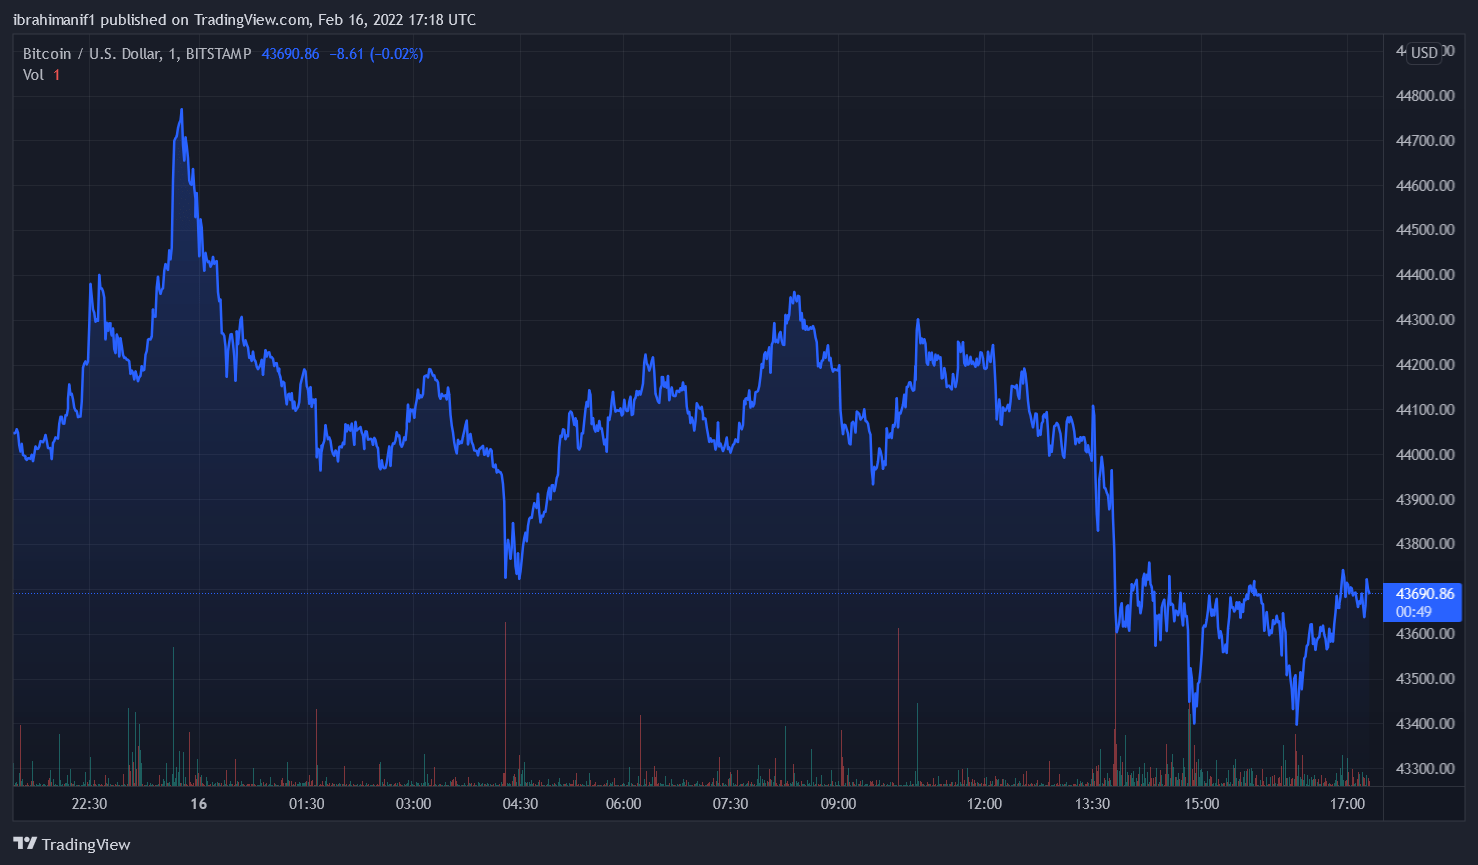
Task: Click the 44000.00 price axis label
Action: (1424, 455)
